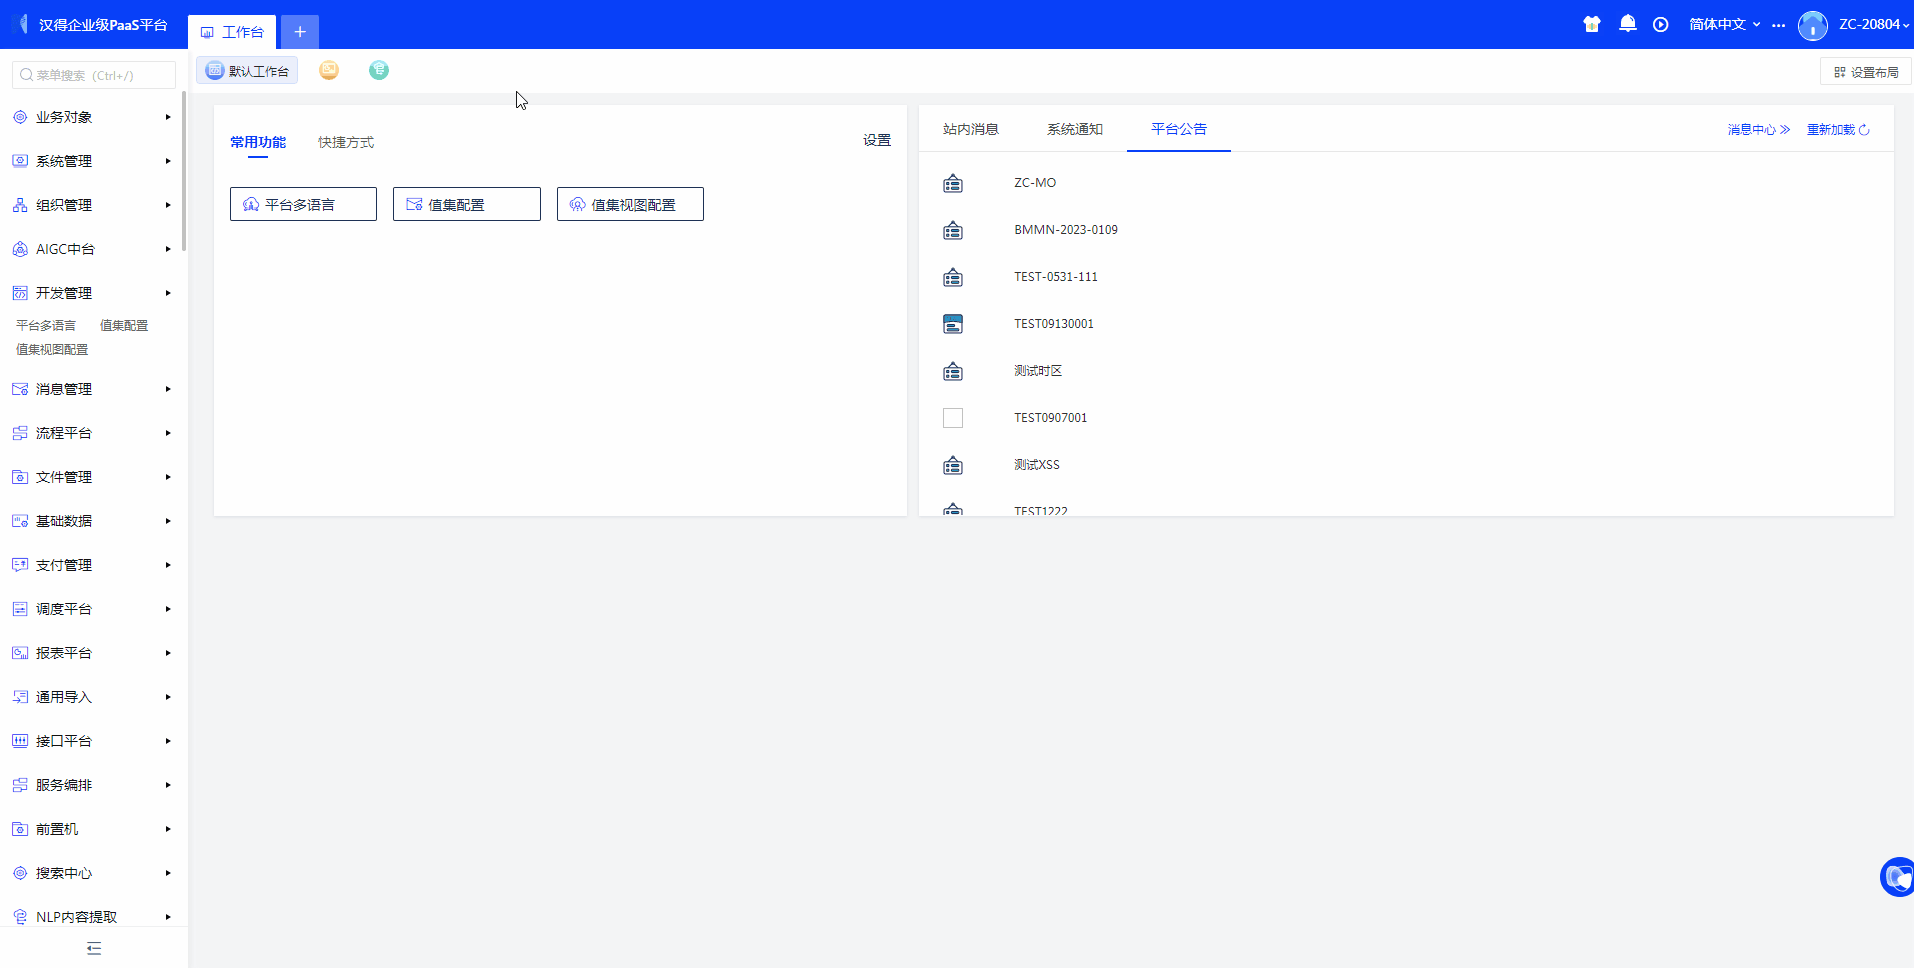Open the 值集视图配置 shortcut button

click(x=630, y=204)
